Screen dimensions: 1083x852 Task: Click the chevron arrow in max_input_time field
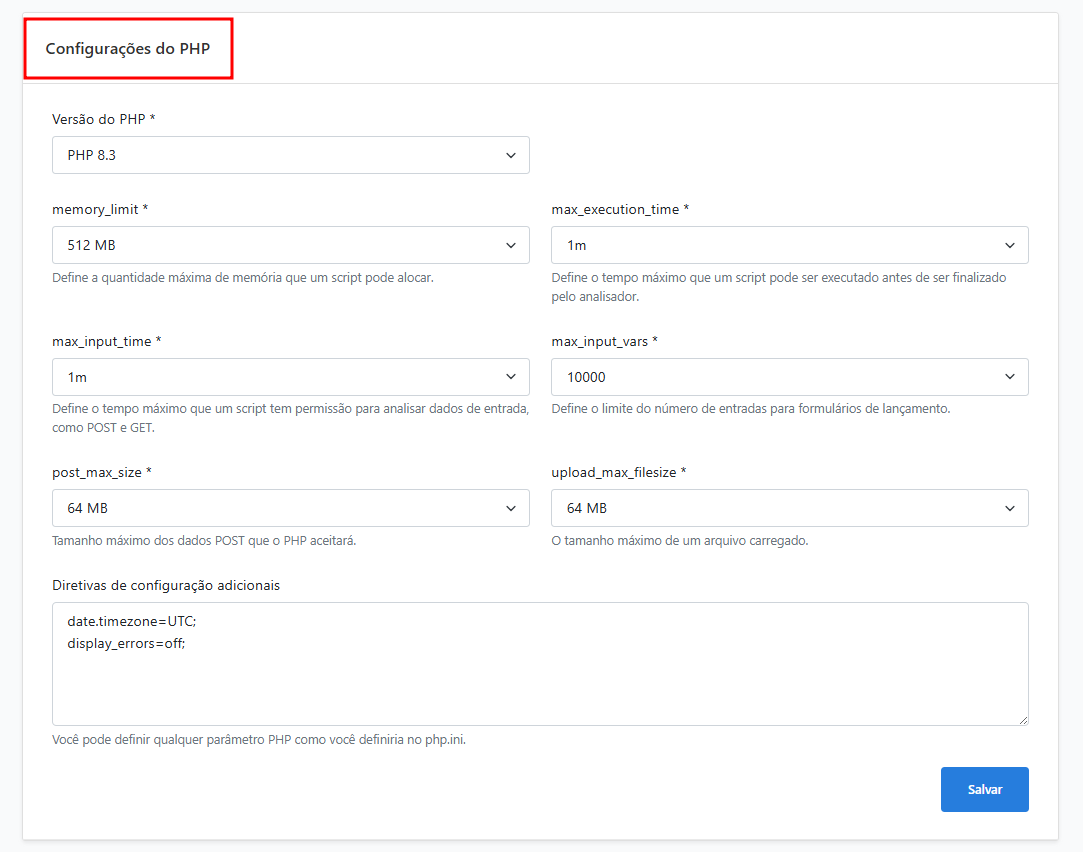511,377
